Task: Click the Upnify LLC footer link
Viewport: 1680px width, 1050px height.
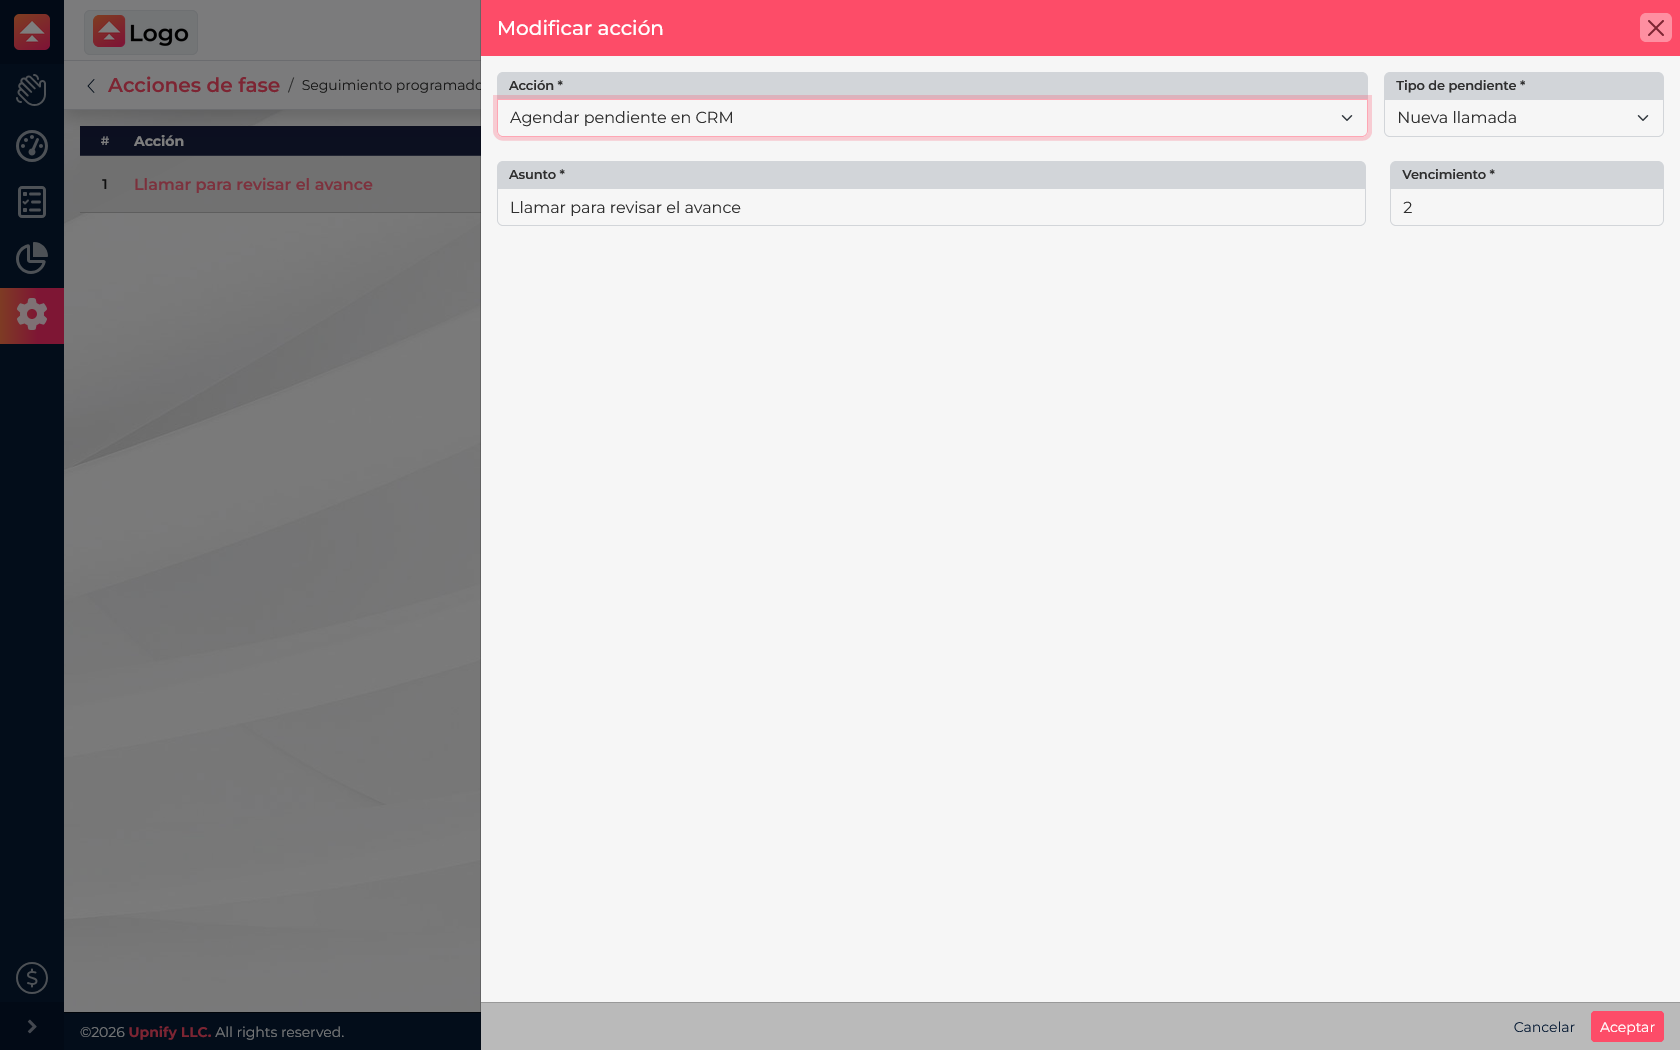Action: [x=169, y=1032]
